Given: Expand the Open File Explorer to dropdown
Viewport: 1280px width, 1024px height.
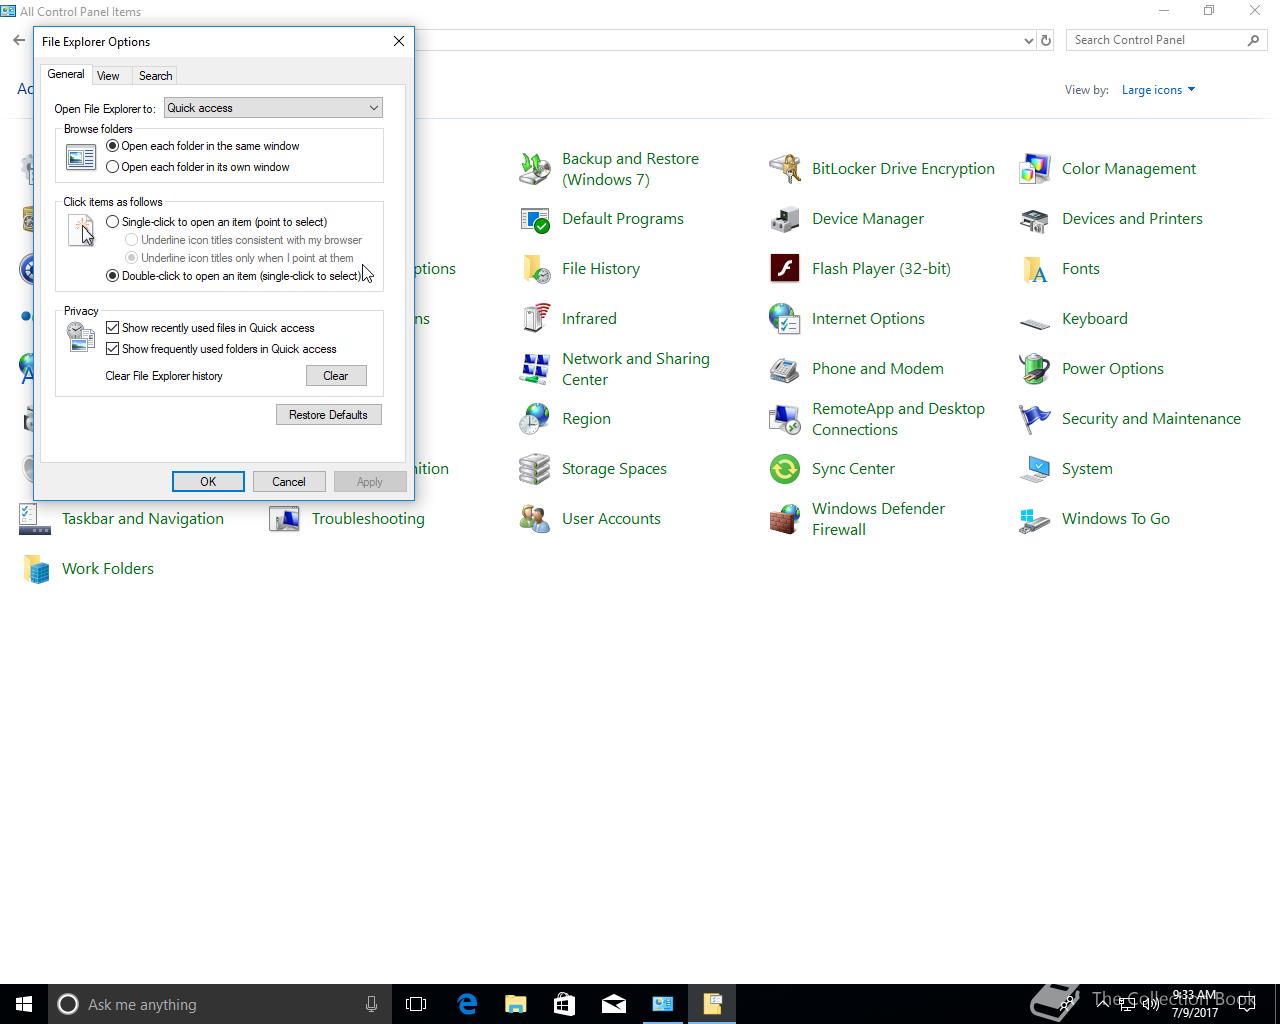Looking at the screenshot, I should pyautogui.click(x=273, y=108).
